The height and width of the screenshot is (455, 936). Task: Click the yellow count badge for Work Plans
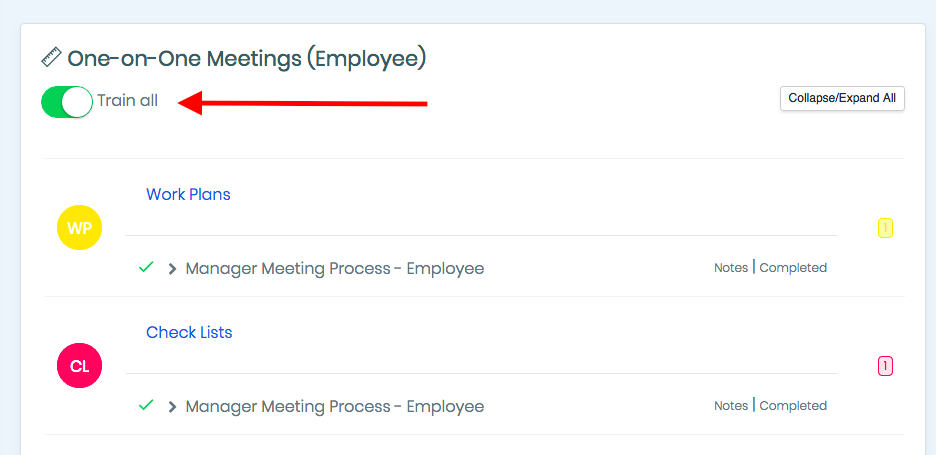(x=885, y=228)
